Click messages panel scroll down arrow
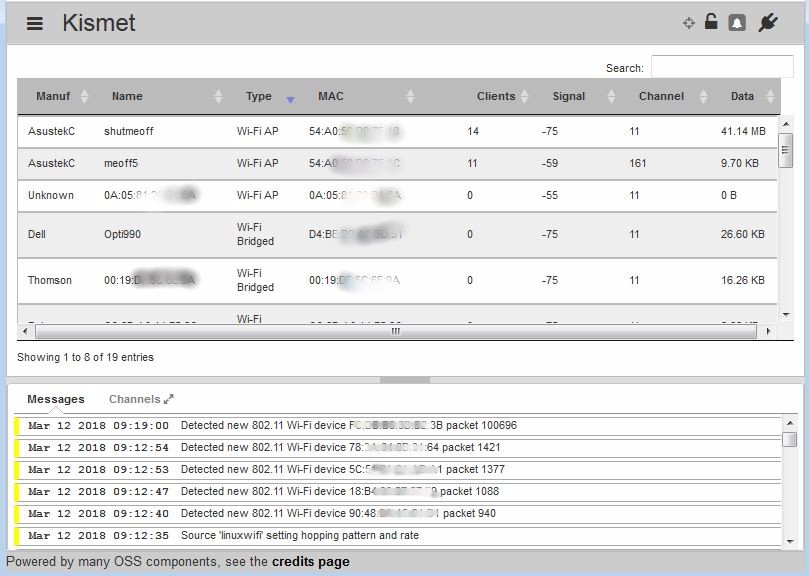Screen dimensions: 809x576 click(x=789, y=541)
